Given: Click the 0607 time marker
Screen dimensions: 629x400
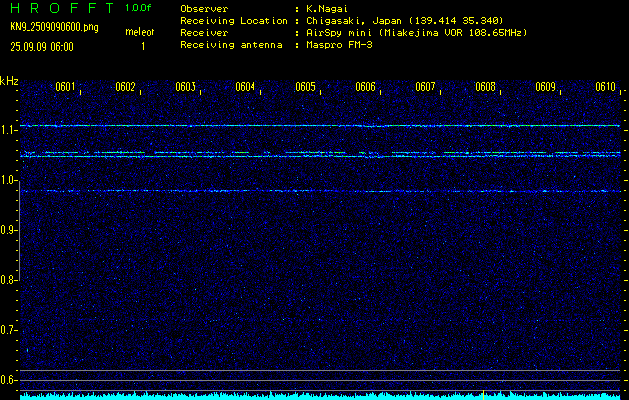Looking at the screenshot, I should click(425, 87).
